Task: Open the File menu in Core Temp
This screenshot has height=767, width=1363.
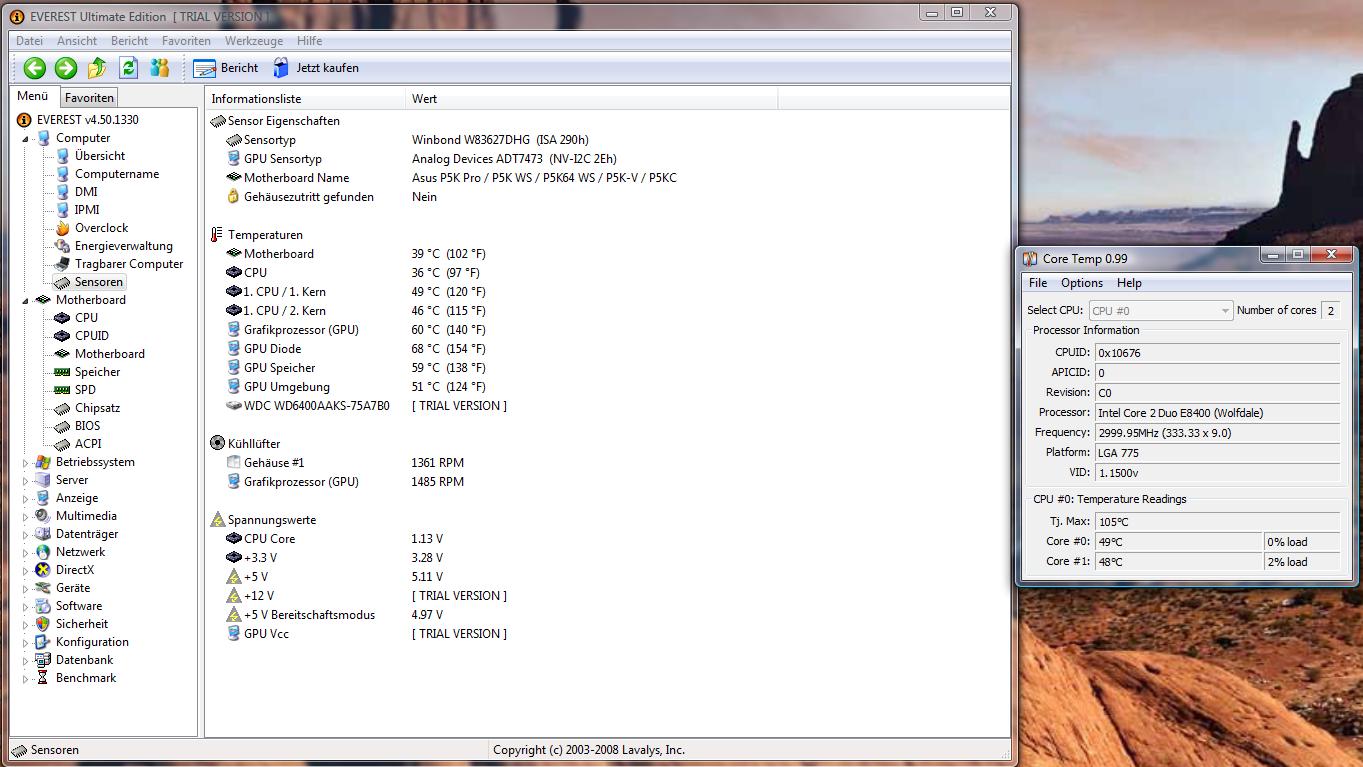Action: 1038,283
